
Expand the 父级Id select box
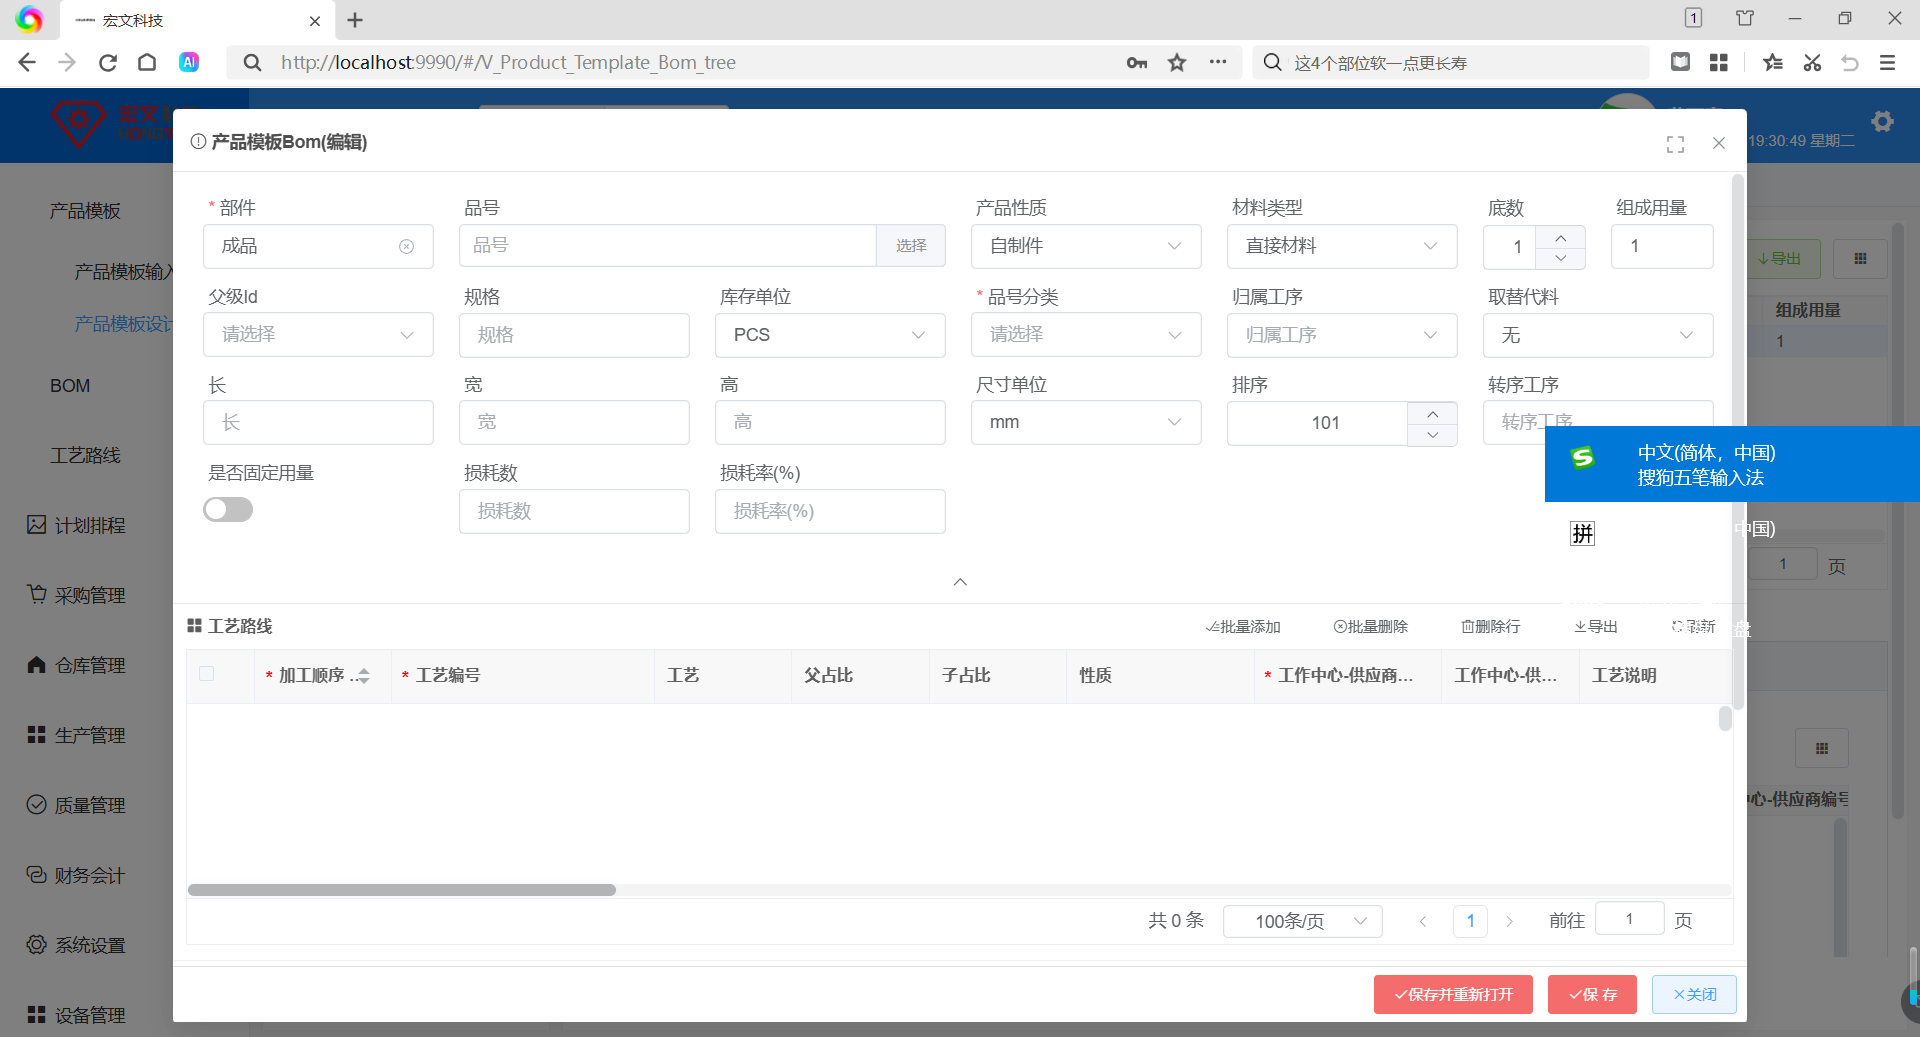[318, 335]
